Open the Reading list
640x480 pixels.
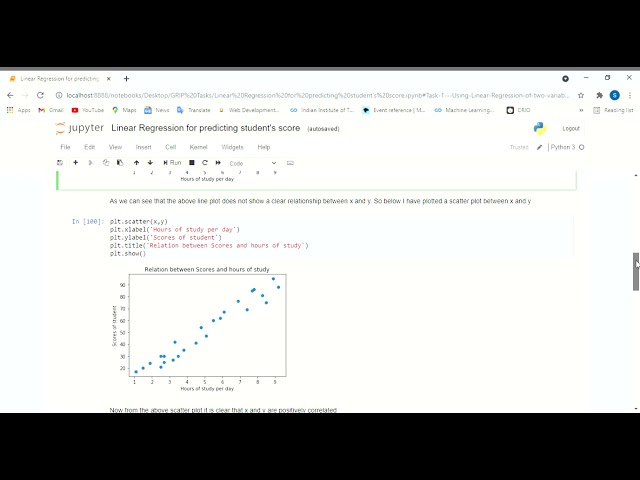[x=613, y=110]
